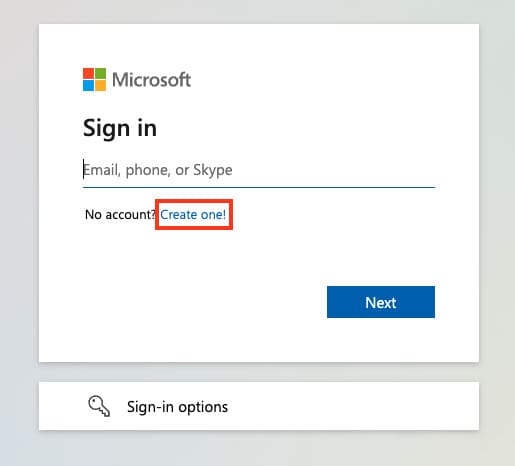This screenshot has height=466, width=515.
Task: Focus the Email, phone, or Skype field
Action: coord(259,170)
